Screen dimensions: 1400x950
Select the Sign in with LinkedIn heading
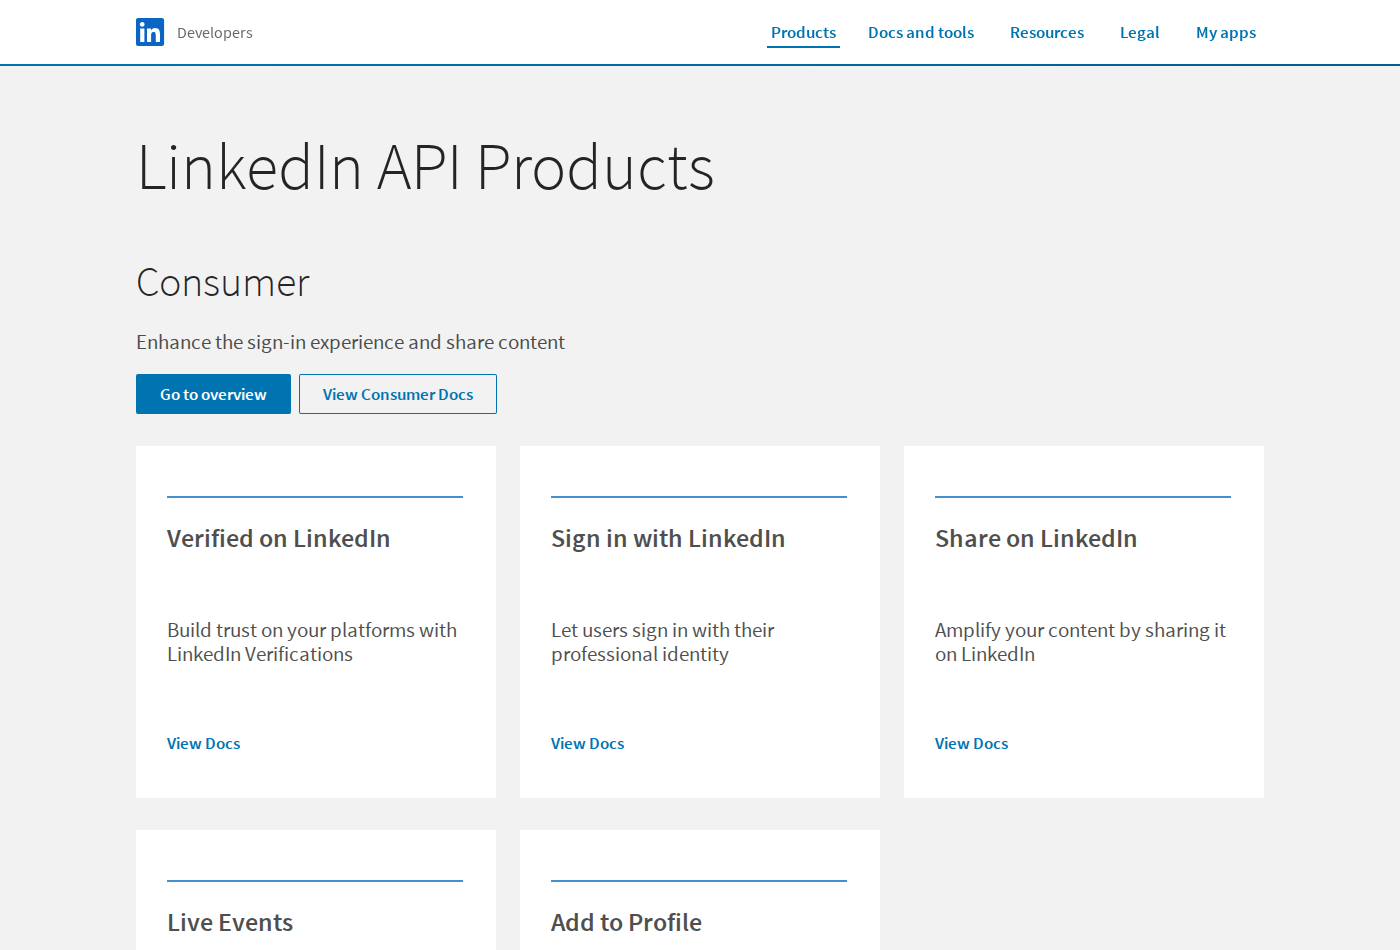pos(668,539)
